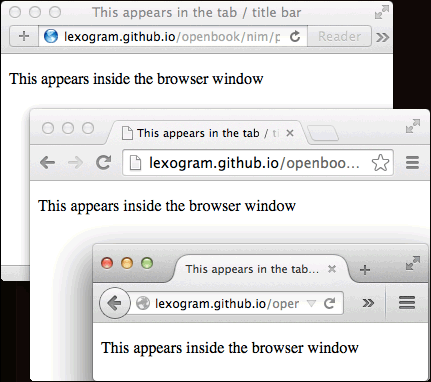This screenshot has width=431, height=382.
Task: Open new tab plus in Firefox
Action: tap(365, 269)
